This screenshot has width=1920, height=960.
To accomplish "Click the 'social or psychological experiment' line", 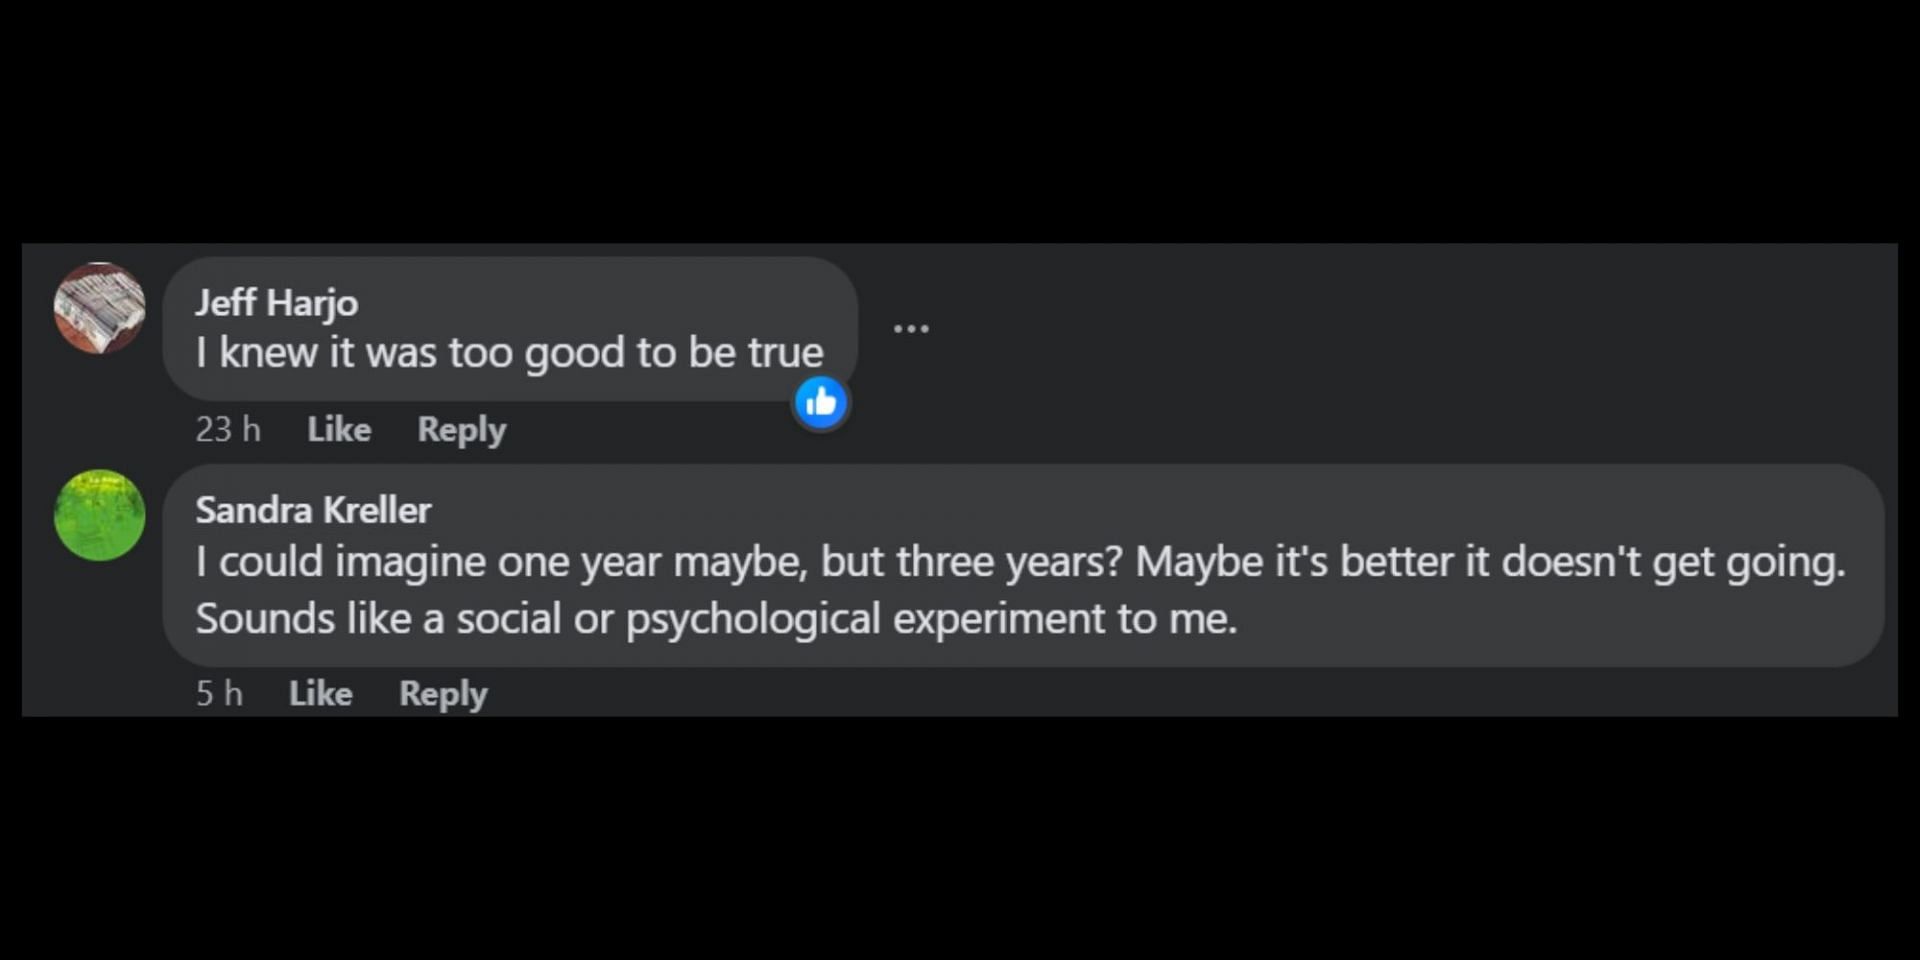I will click(716, 619).
